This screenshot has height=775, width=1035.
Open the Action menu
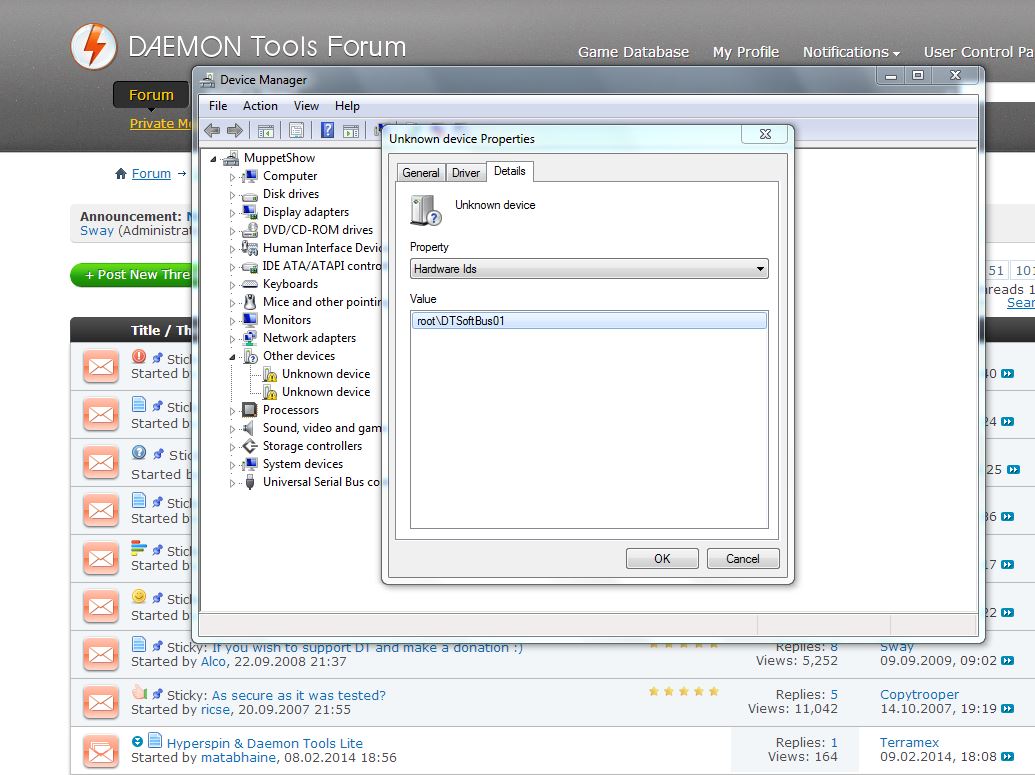260,106
